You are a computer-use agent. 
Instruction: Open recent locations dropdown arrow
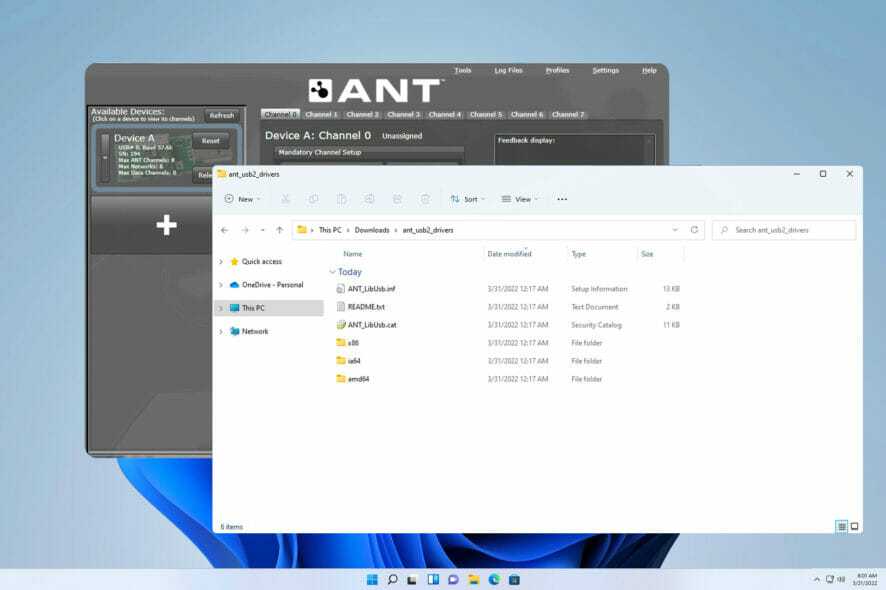(x=262, y=230)
